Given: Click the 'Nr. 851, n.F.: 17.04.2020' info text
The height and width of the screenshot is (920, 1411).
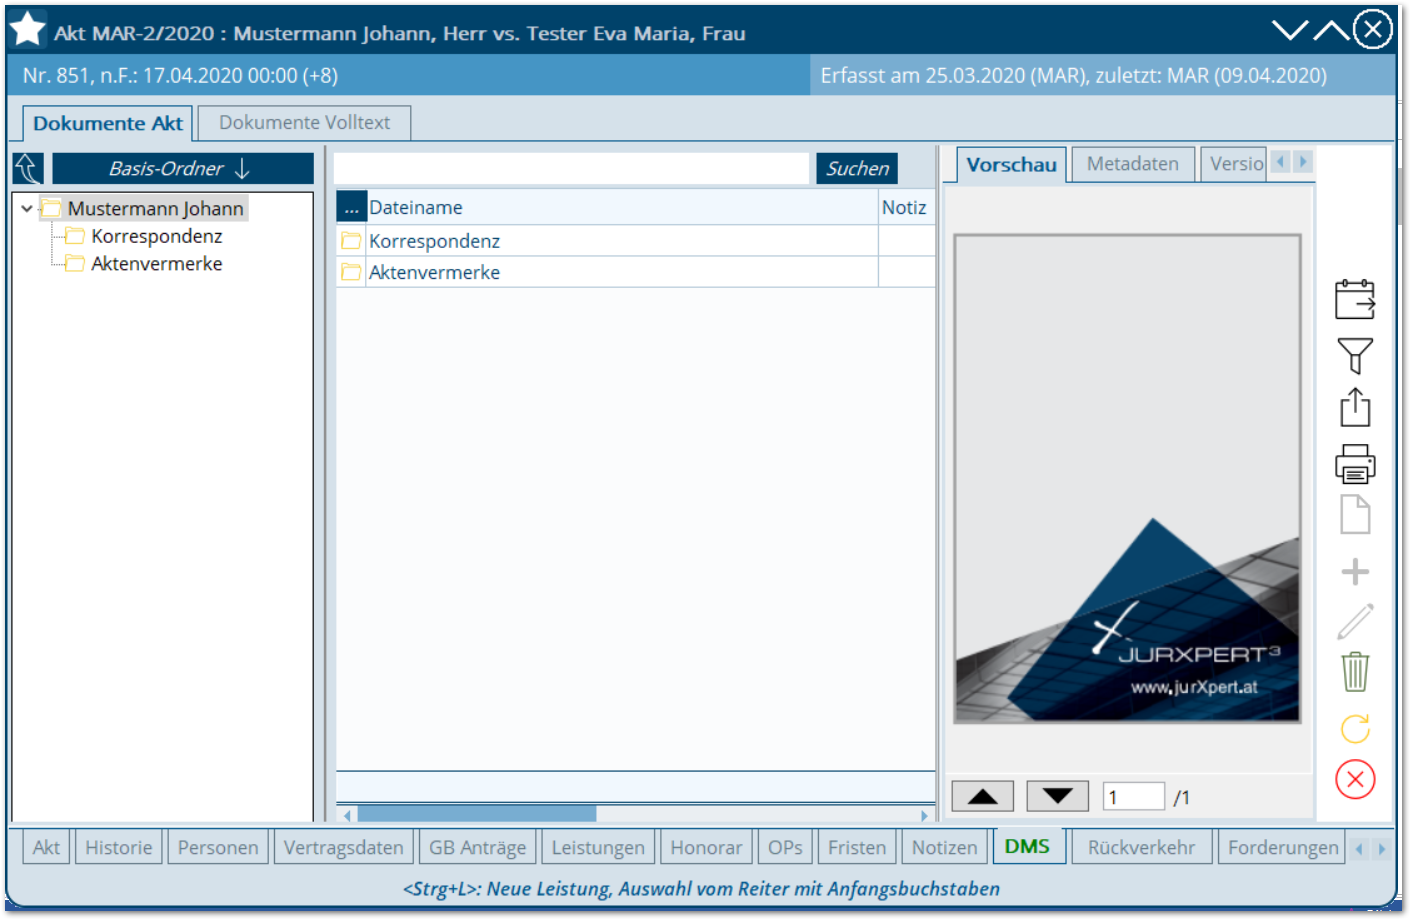Looking at the screenshot, I should point(180,75).
